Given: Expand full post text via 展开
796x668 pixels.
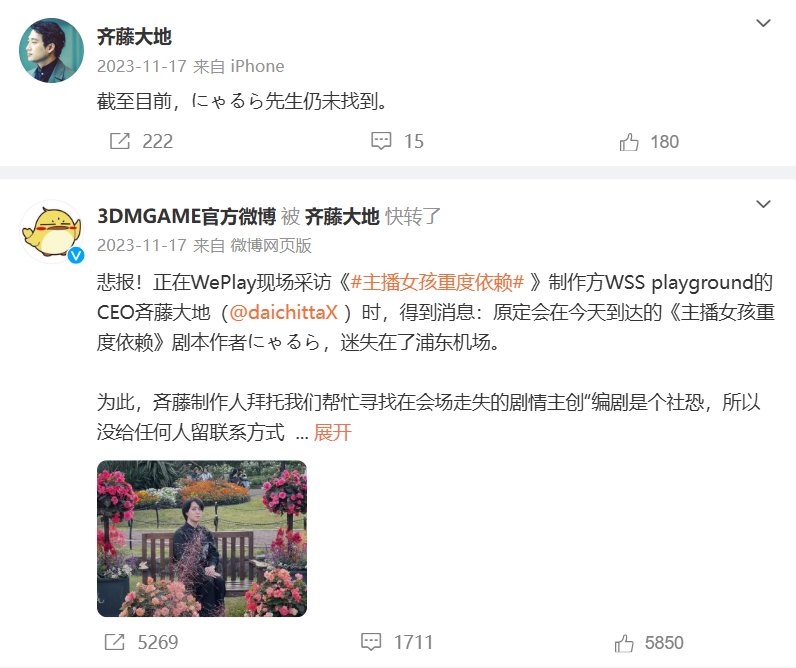Looking at the screenshot, I should point(333,433).
